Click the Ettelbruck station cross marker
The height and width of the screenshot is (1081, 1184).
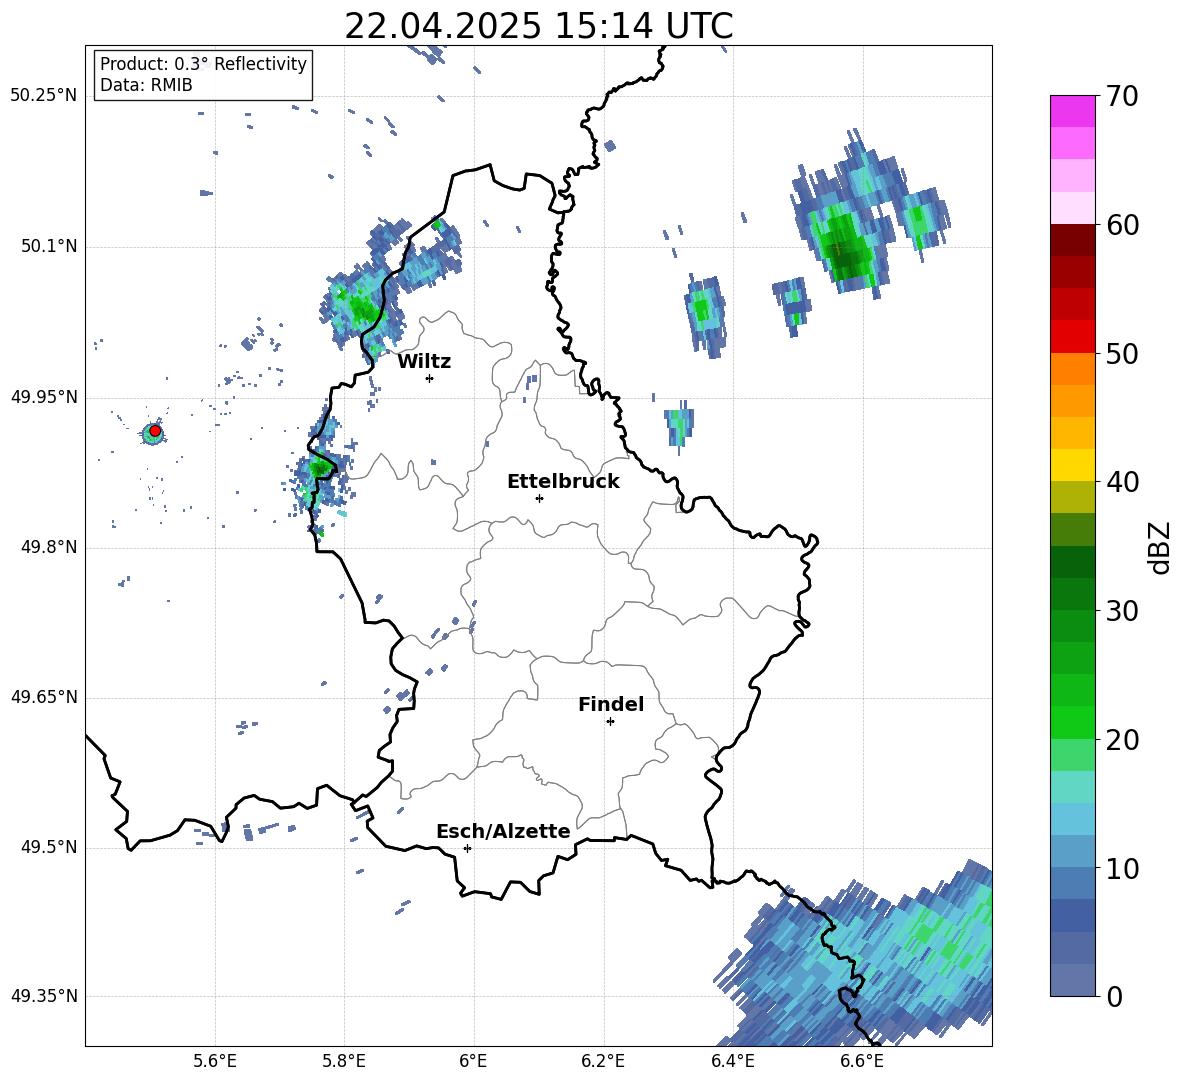tap(539, 498)
